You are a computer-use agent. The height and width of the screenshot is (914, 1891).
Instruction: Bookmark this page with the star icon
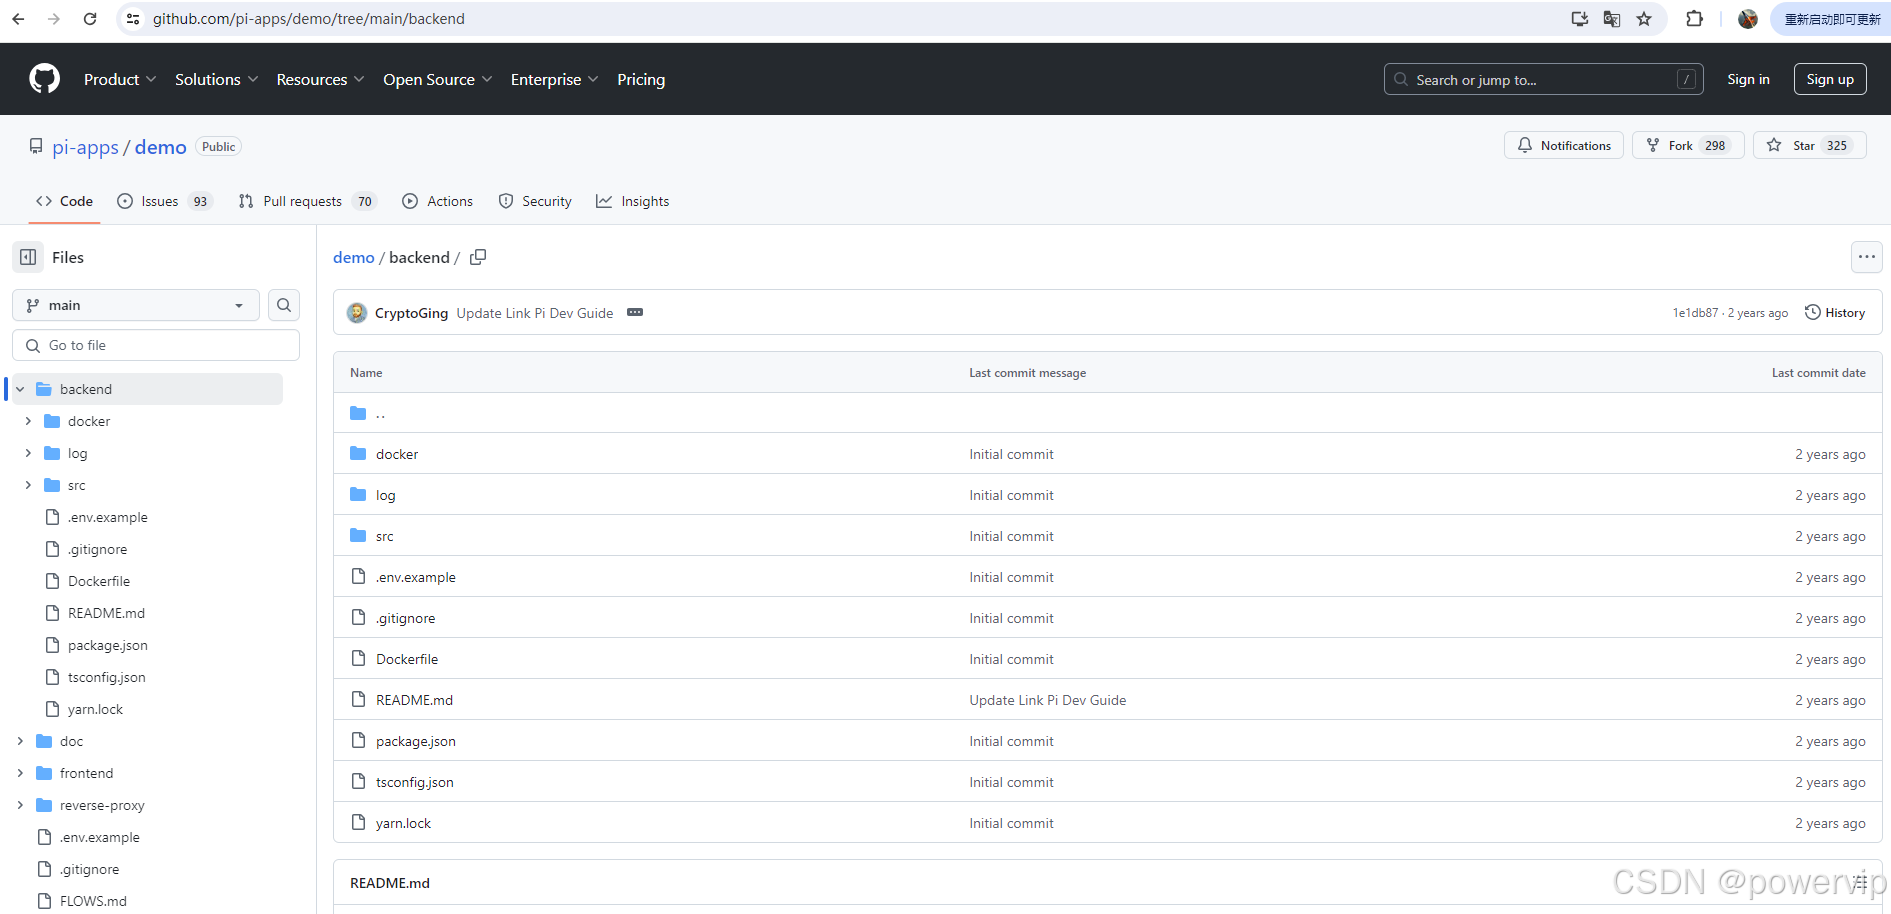(x=1644, y=19)
